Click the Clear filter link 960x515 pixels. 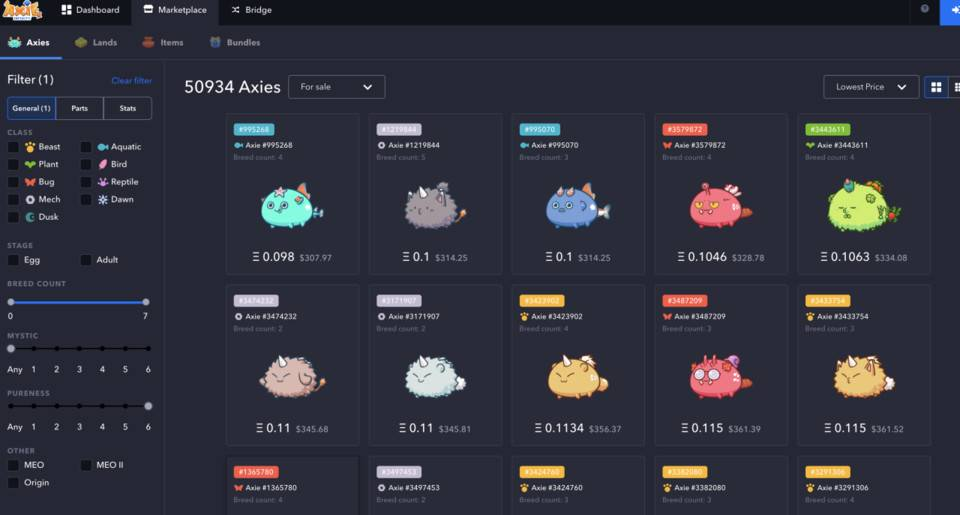(131, 80)
